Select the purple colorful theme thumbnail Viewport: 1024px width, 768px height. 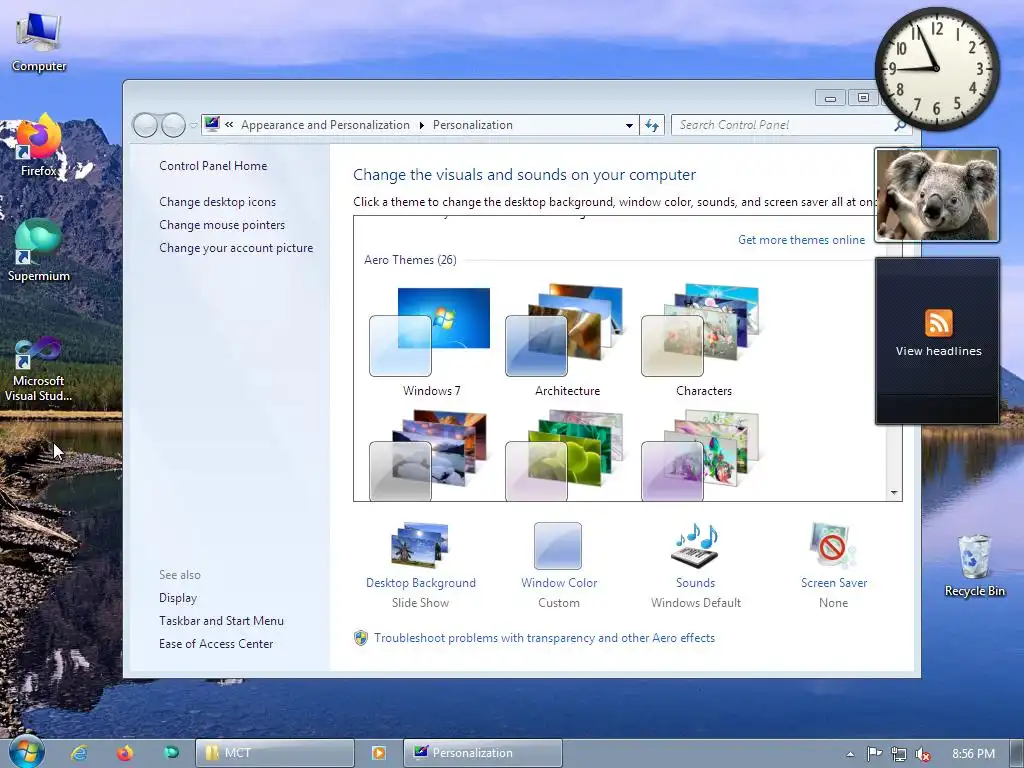coord(703,455)
